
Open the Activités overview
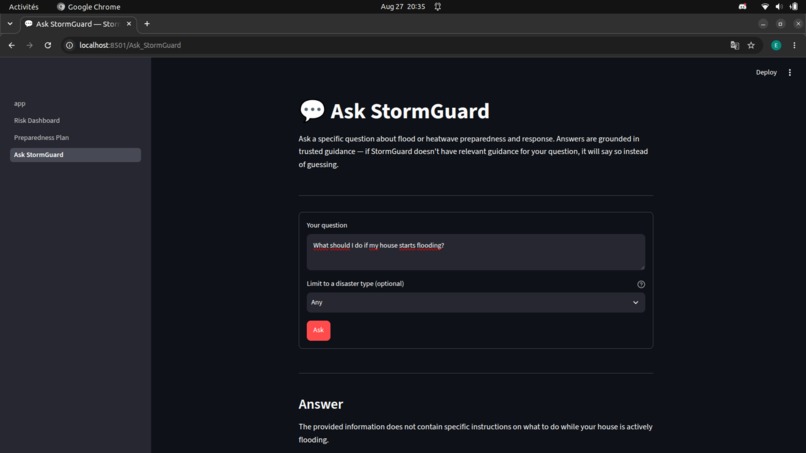(x=24, y=7)
